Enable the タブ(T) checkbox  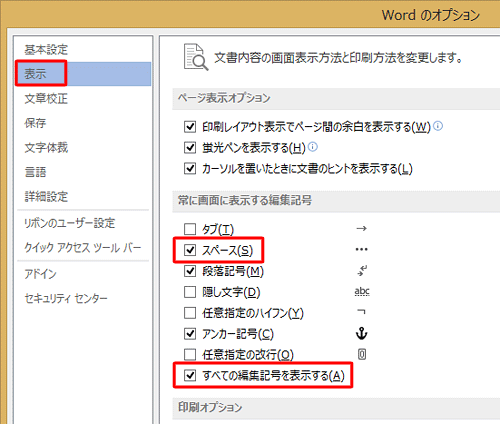click(x=190, y=229)
